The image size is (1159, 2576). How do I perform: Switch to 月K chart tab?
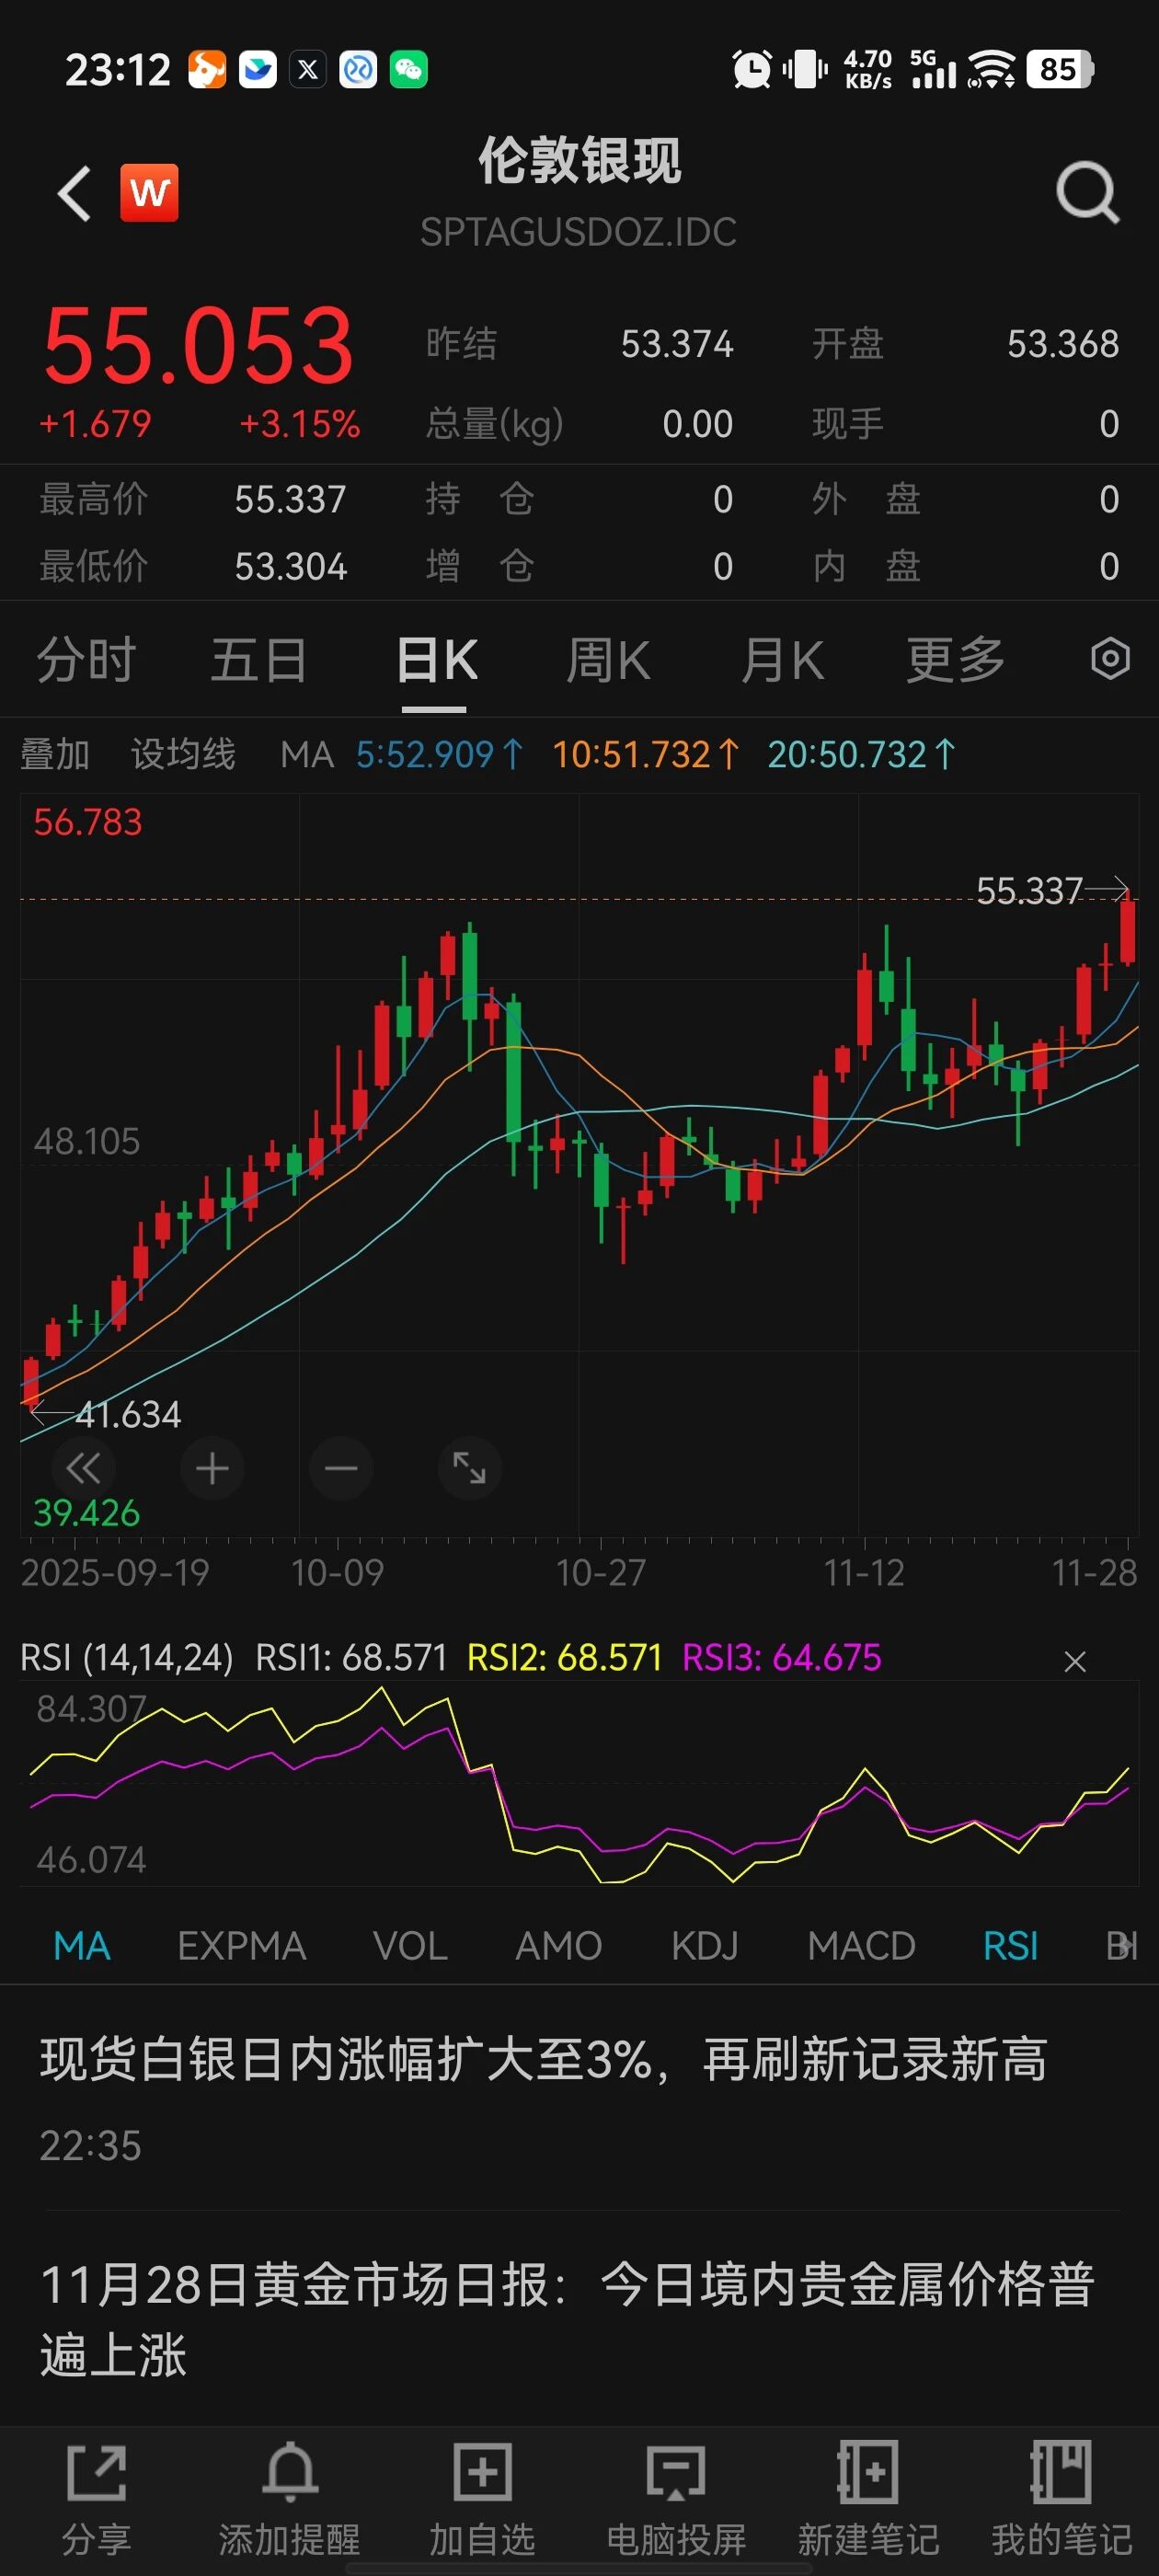click(782, 660)
